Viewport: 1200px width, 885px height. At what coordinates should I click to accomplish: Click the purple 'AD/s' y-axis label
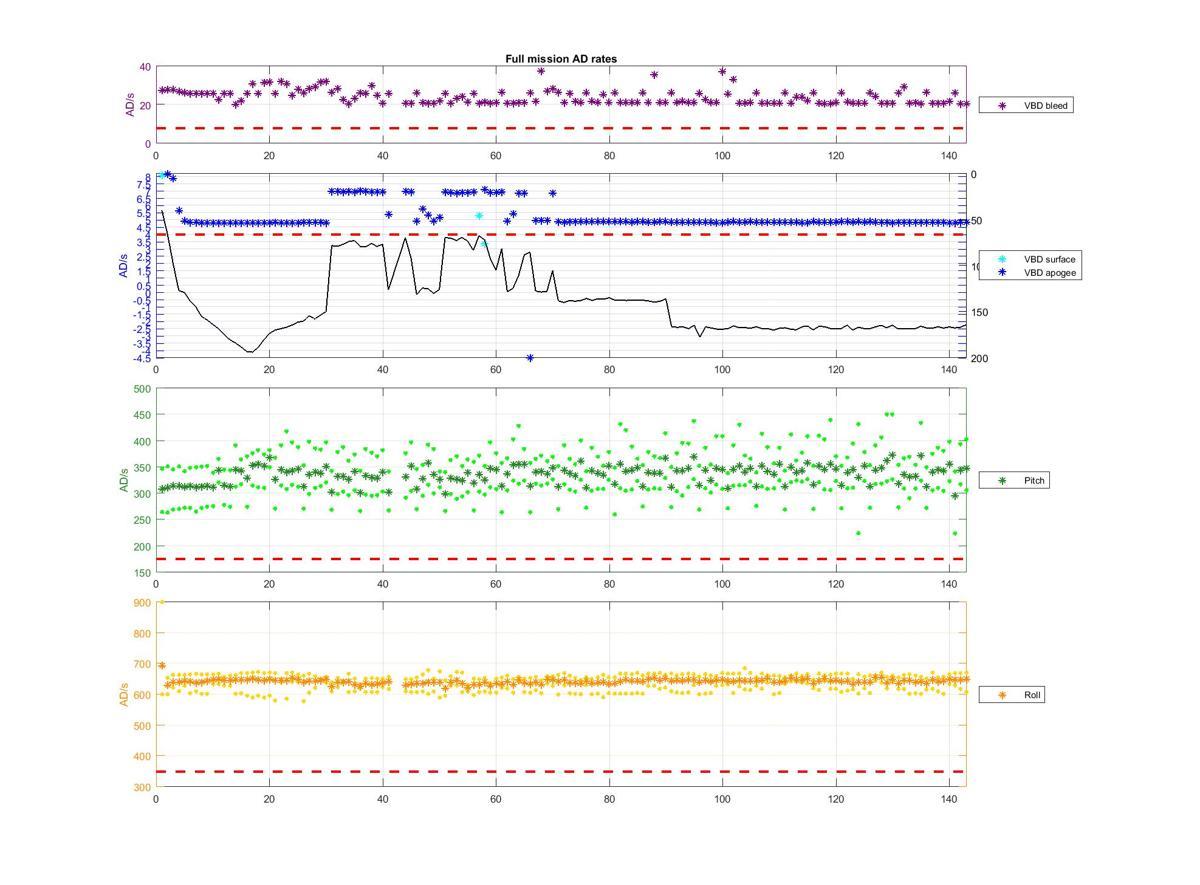(130, 105)
